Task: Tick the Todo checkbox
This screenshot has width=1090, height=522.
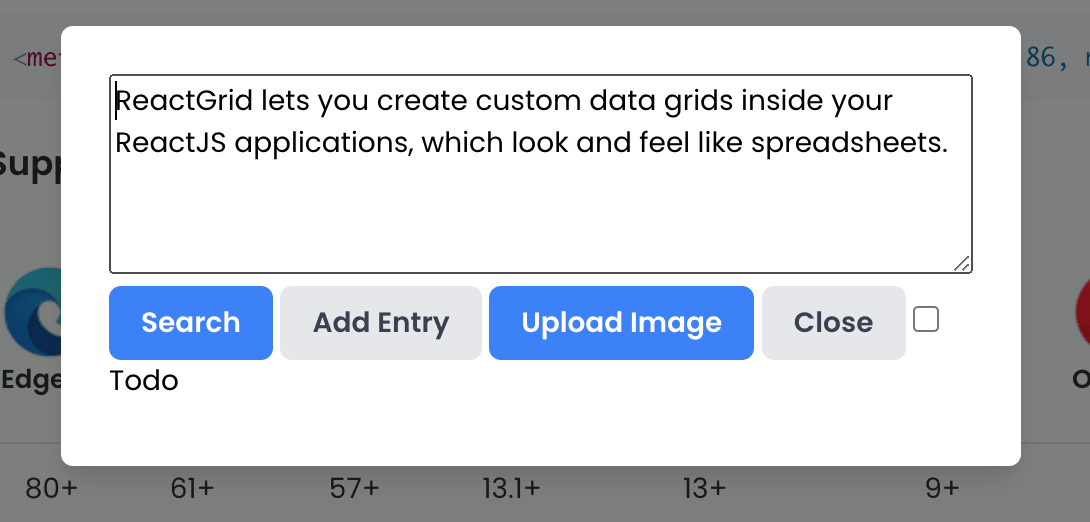Action: click(926, 320)
